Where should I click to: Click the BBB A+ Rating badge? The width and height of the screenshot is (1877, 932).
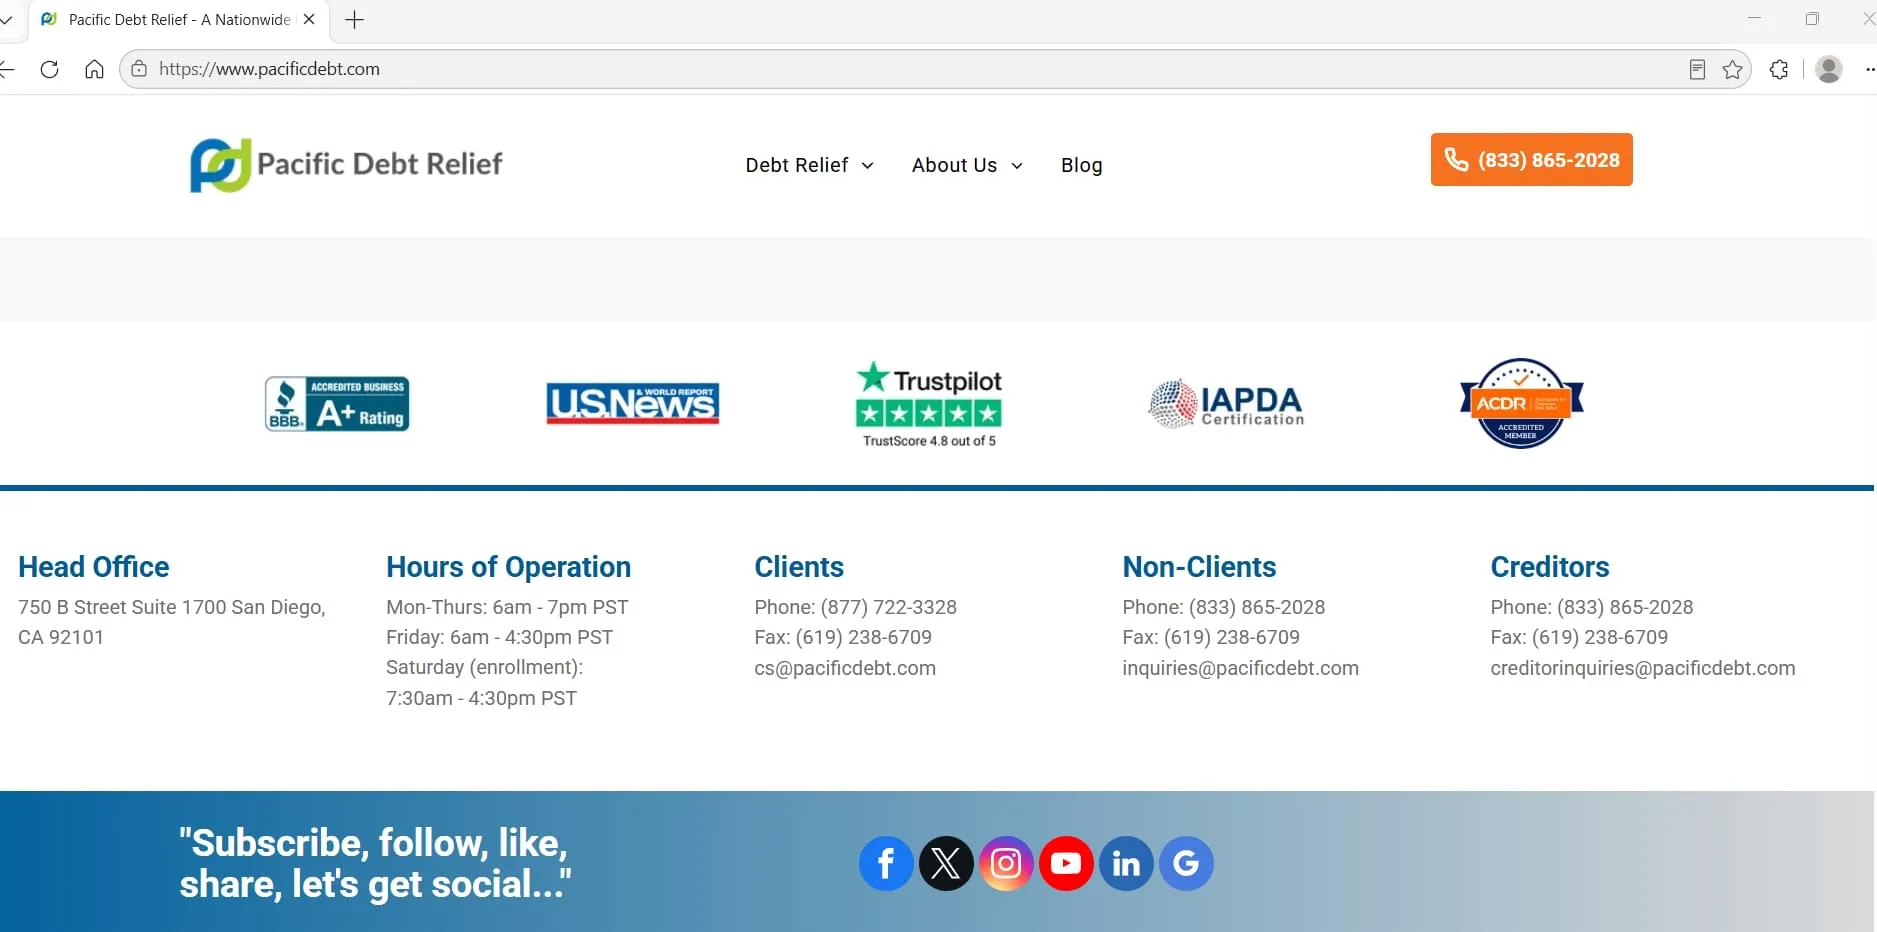tap(337, 404)
